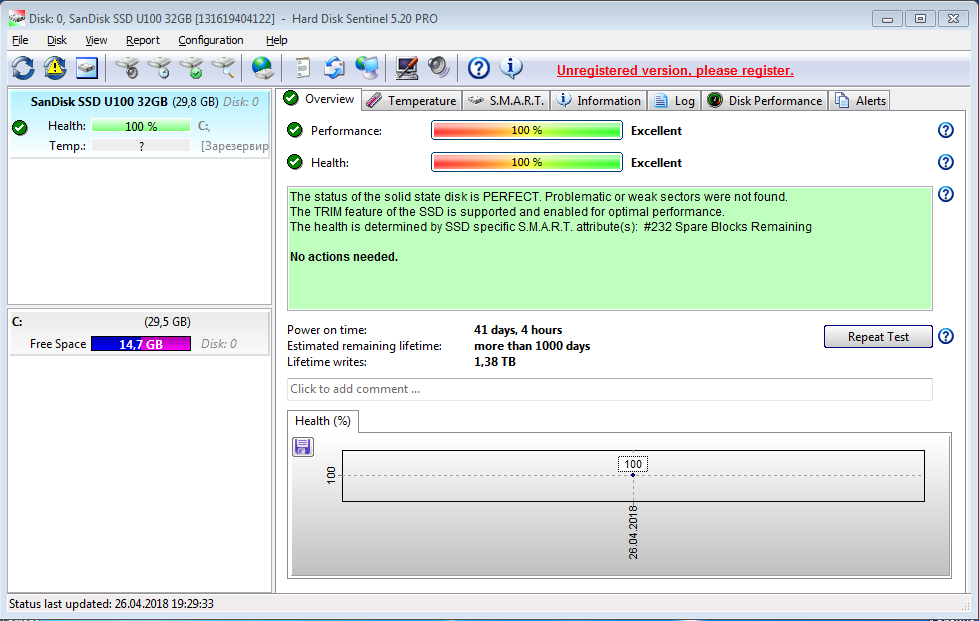Click the toolbar info bubble icon
This screenshot has width=979, height=621.
point(511,67)
